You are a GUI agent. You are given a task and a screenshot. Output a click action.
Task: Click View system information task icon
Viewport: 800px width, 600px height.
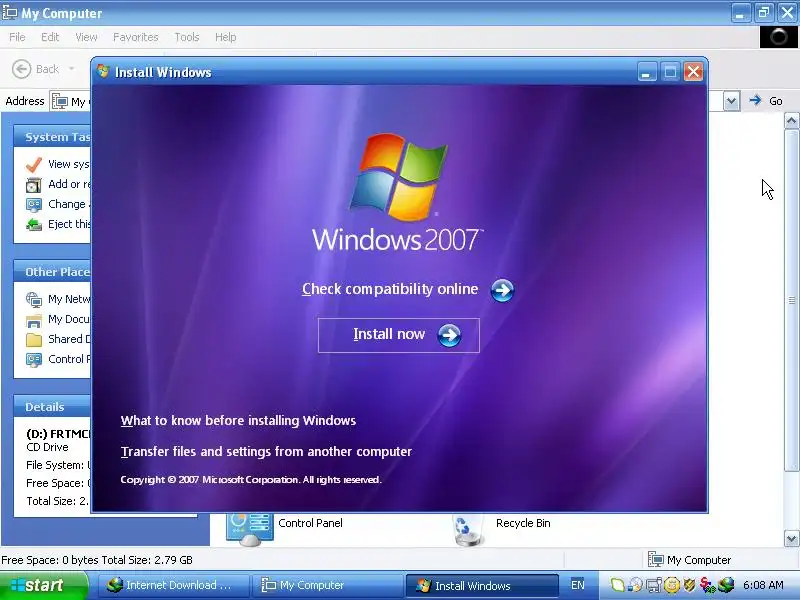point(34,165)
